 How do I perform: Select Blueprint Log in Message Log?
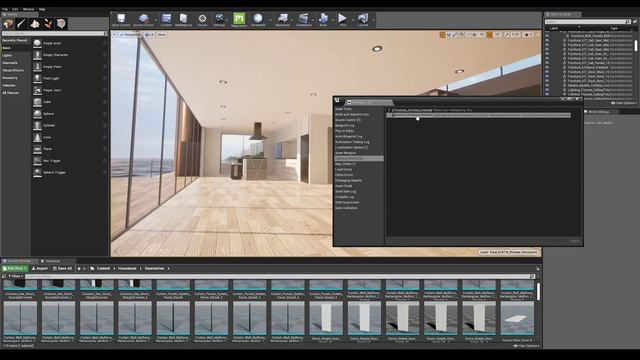point(344,125)
